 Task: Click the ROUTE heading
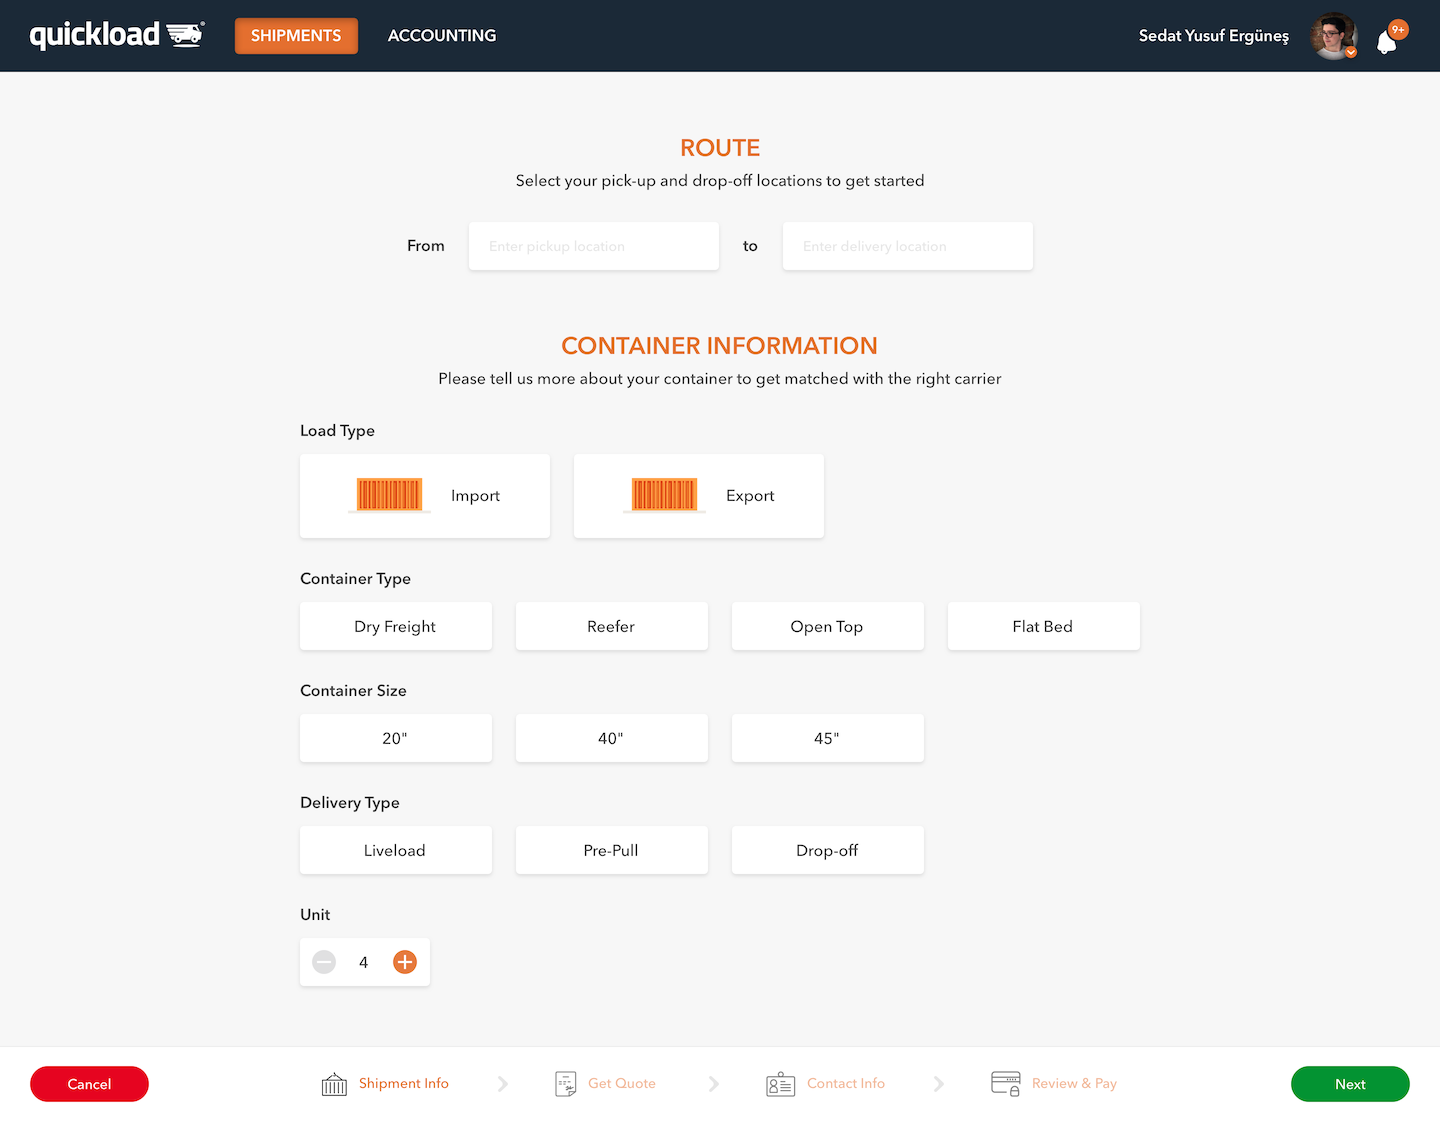pyautogui.click(x=720, y=148)
